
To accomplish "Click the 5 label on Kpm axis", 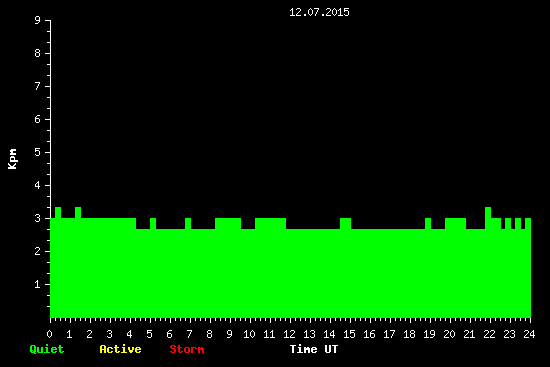I will point(38,152).
